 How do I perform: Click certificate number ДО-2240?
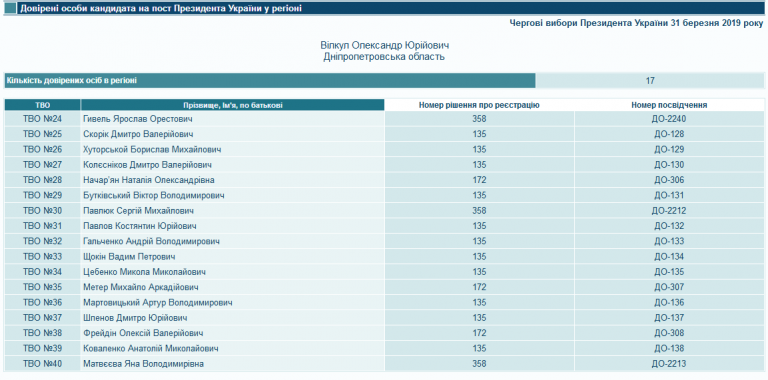point(669,119)
